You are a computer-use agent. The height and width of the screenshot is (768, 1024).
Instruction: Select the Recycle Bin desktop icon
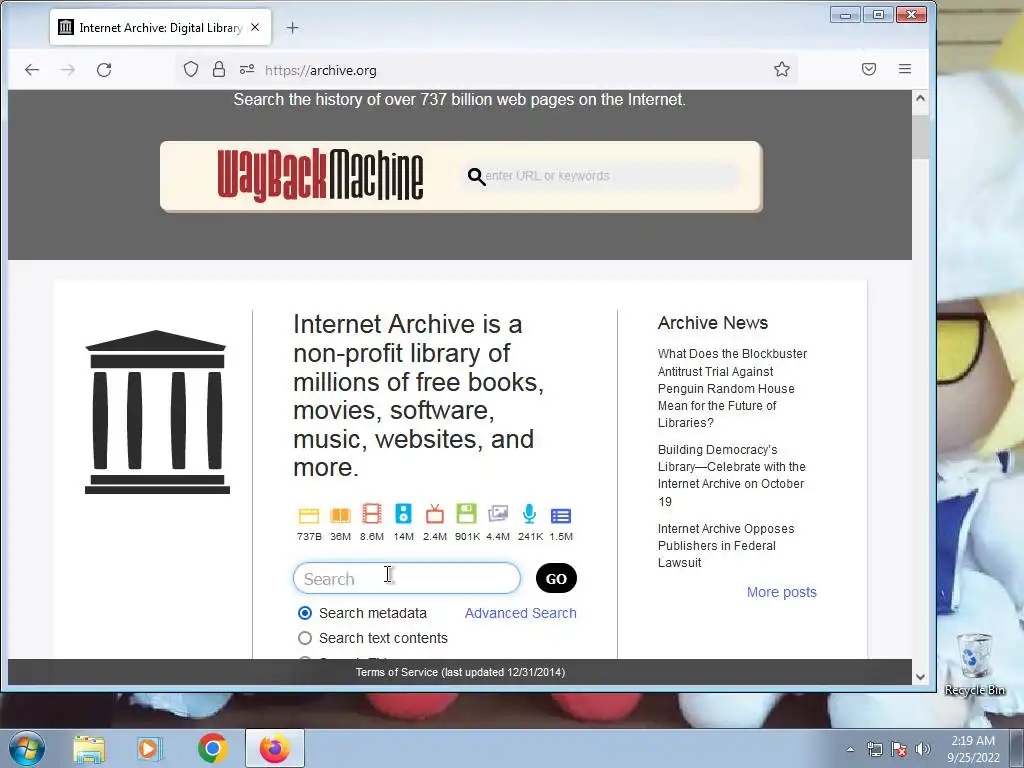point(974,664)
